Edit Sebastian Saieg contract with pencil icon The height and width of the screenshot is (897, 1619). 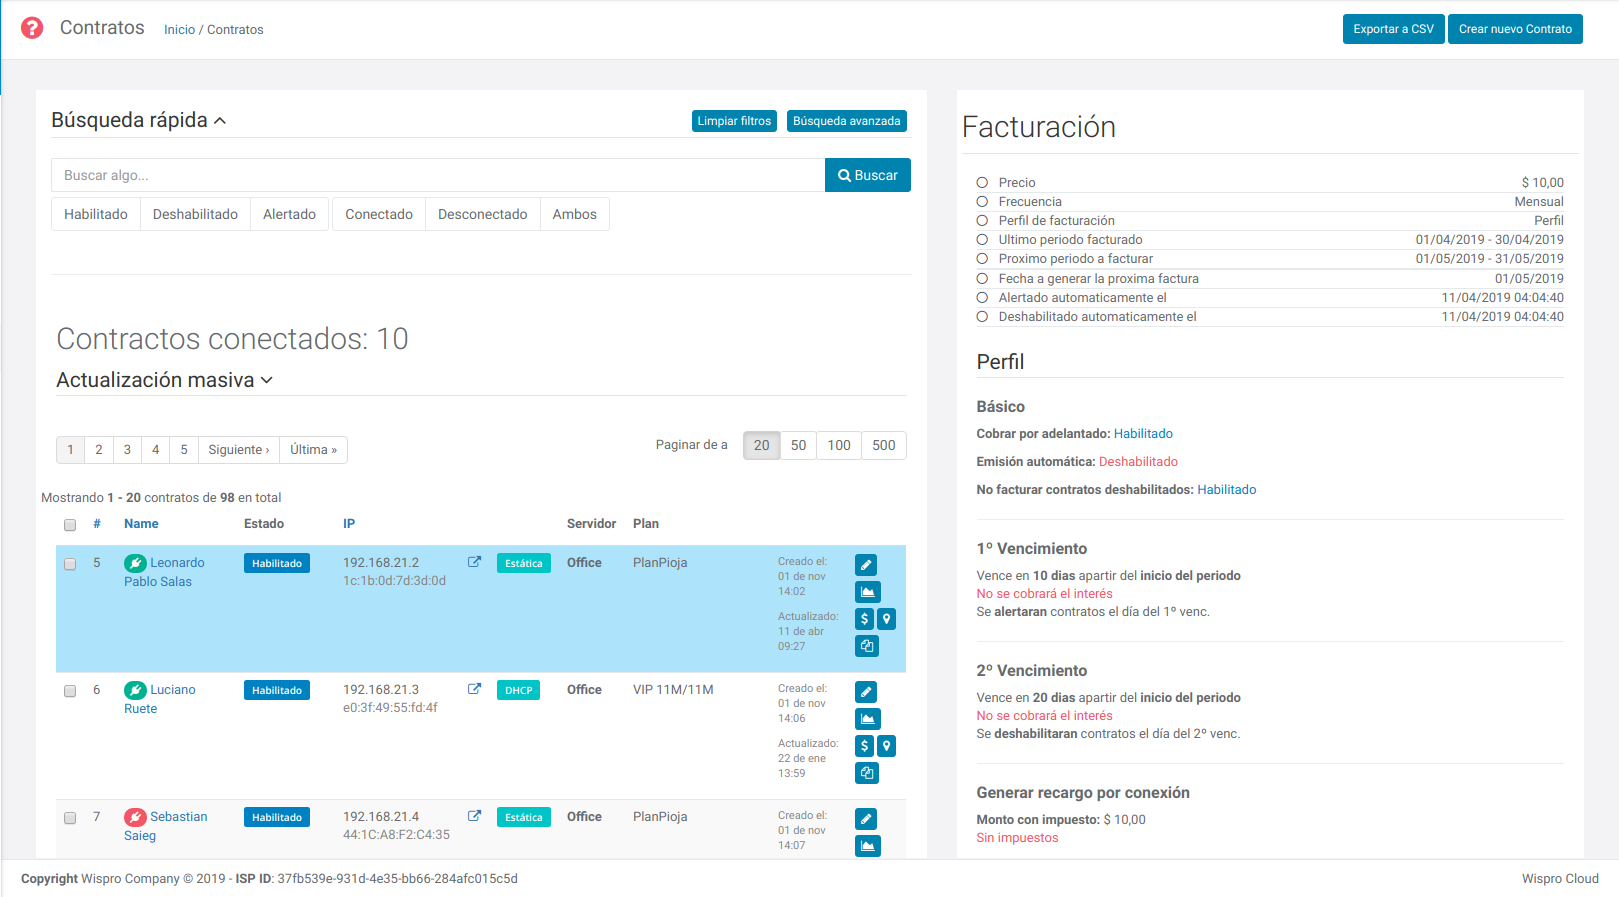pyautogui.click(x=866, y=819)
